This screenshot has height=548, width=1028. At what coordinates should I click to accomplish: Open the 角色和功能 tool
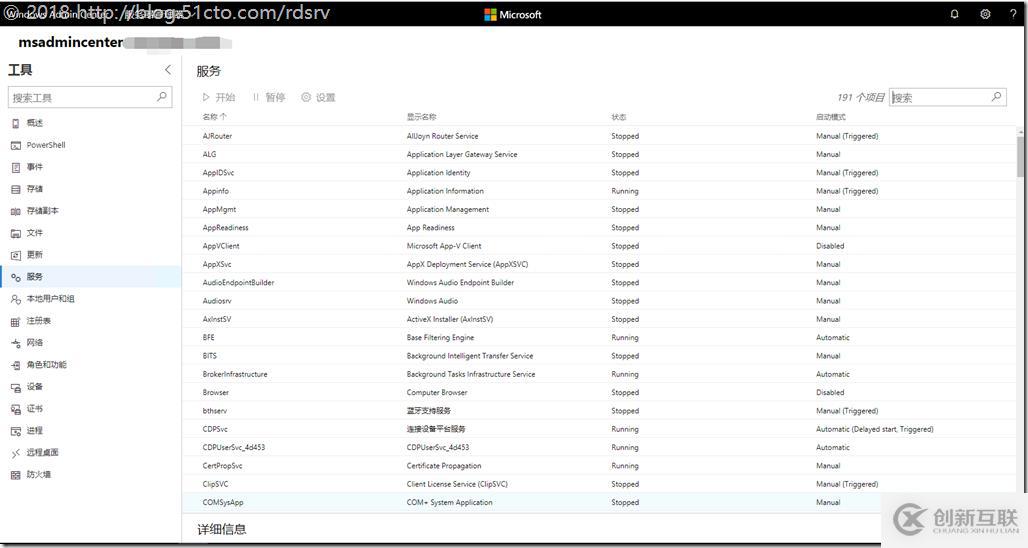(91, 364)
